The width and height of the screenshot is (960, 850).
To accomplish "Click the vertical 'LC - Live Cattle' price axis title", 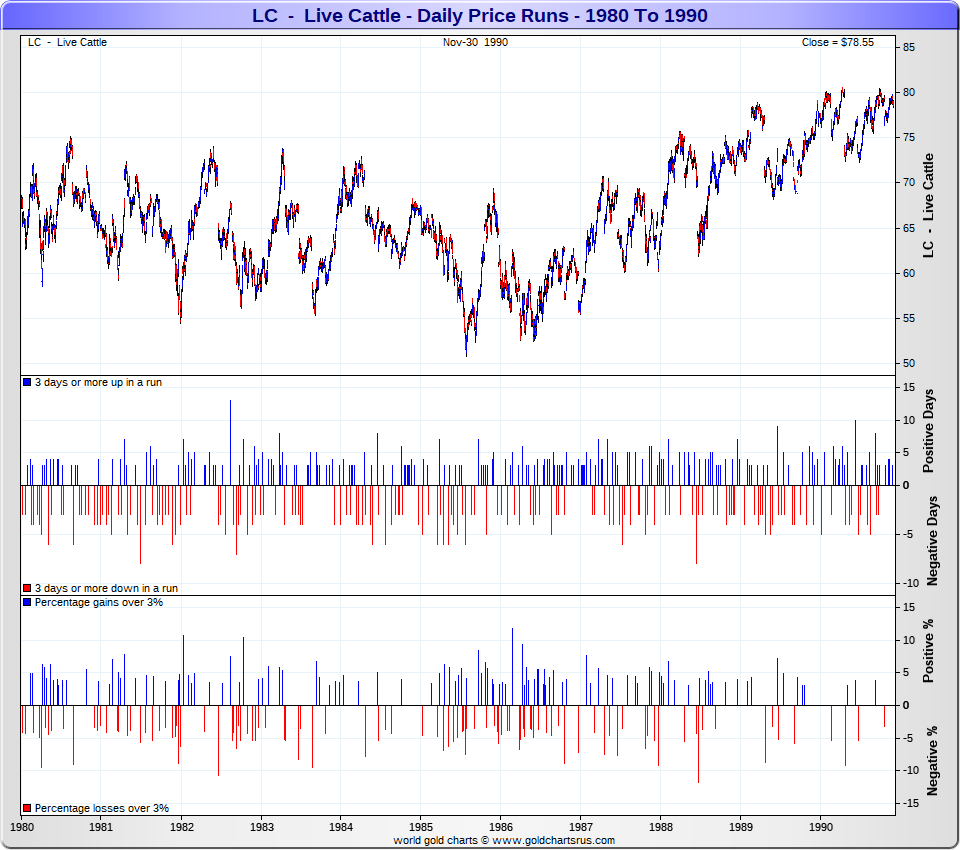I will click(929, 205).
